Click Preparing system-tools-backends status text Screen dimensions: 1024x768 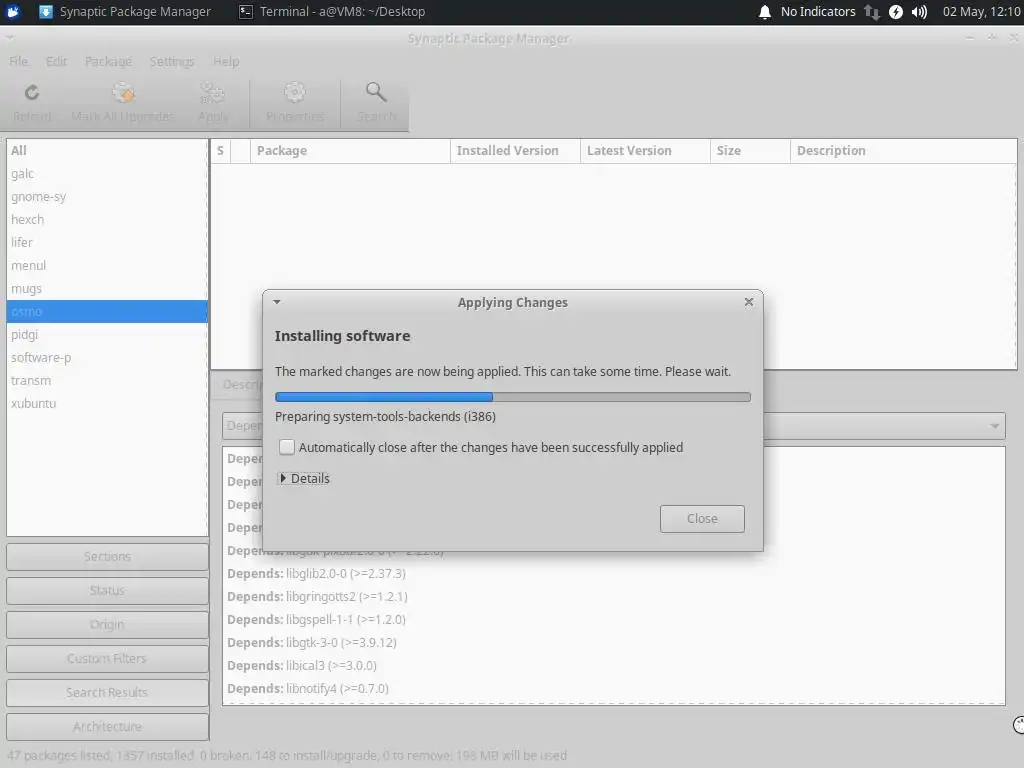point(385,417)
